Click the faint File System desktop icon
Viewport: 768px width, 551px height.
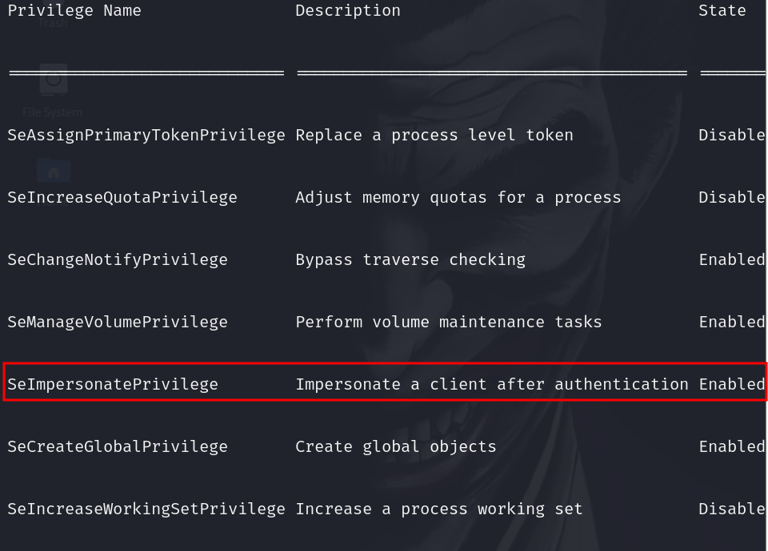pos(53,91)
